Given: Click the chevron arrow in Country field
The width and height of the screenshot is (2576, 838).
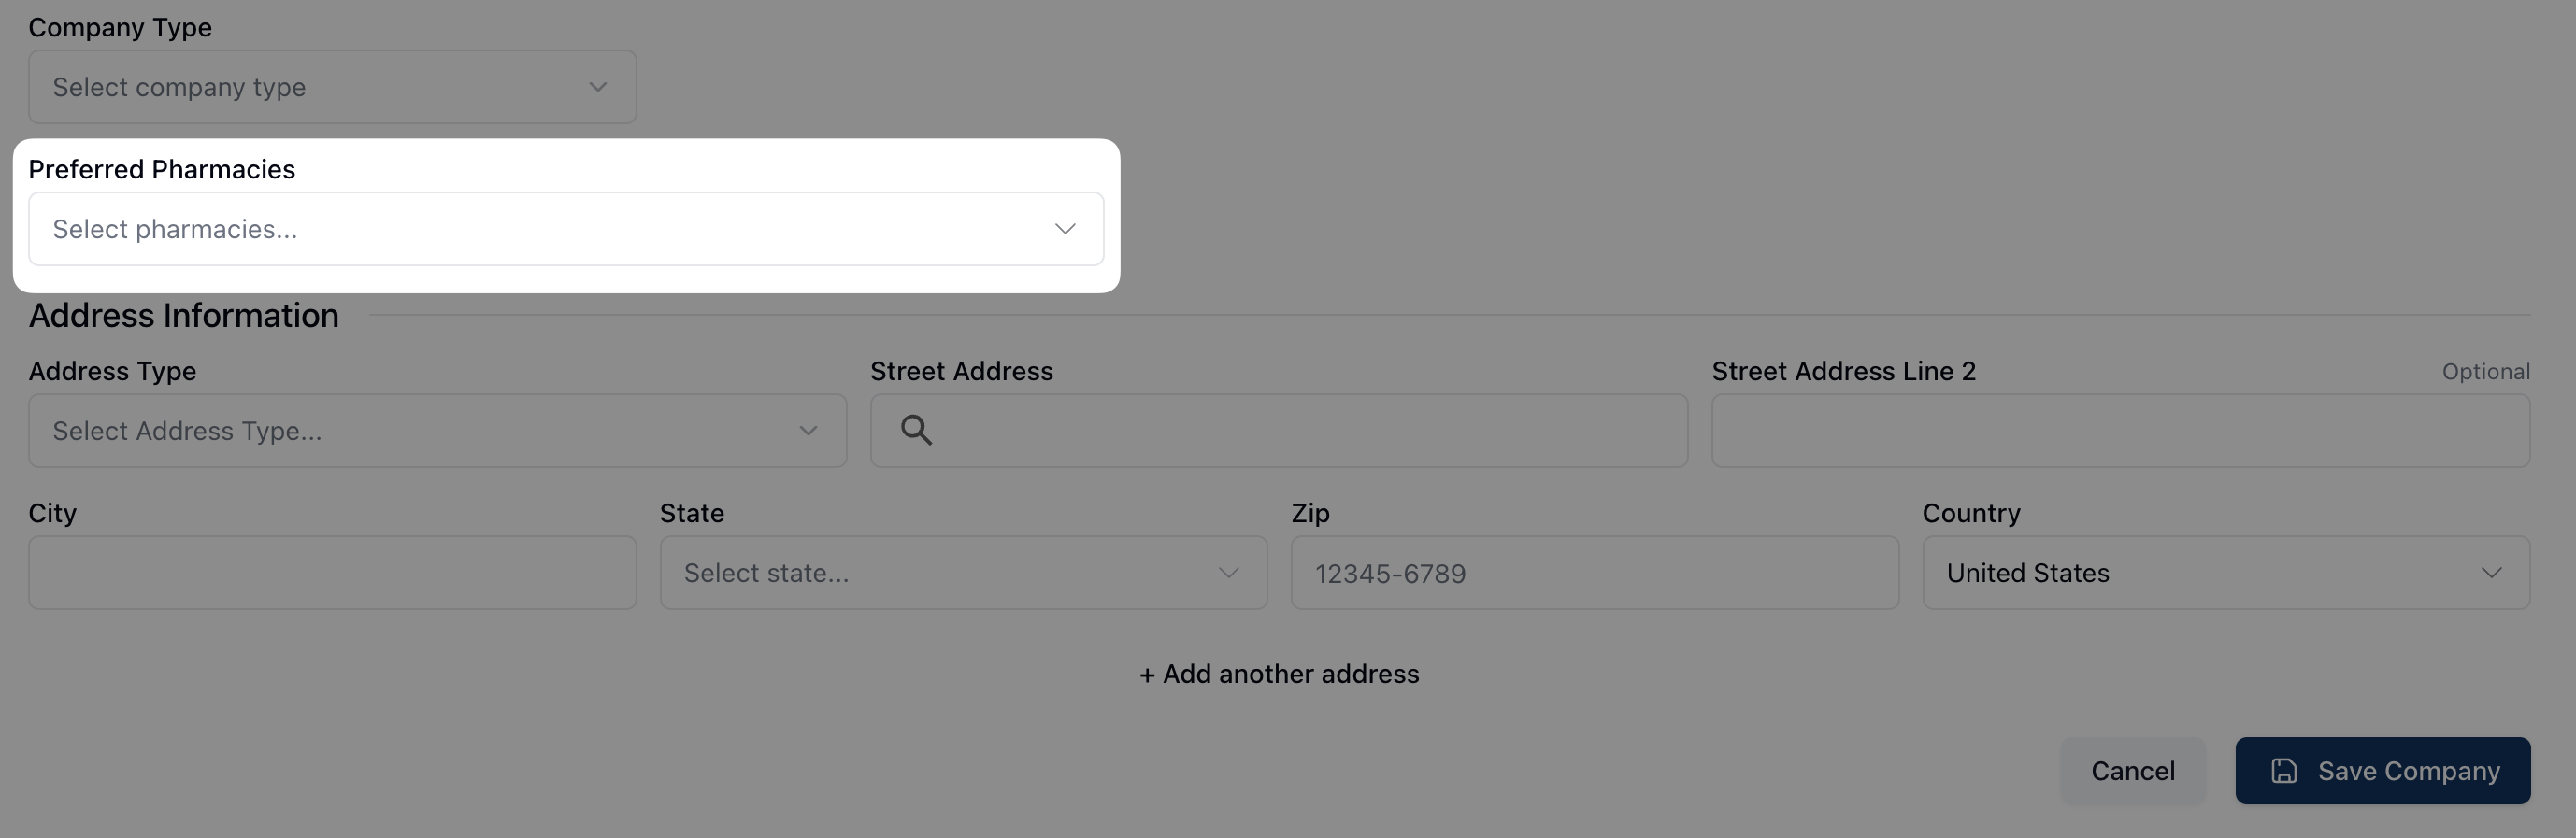Looking at the screenshot, I should [x=2491, y=573].
